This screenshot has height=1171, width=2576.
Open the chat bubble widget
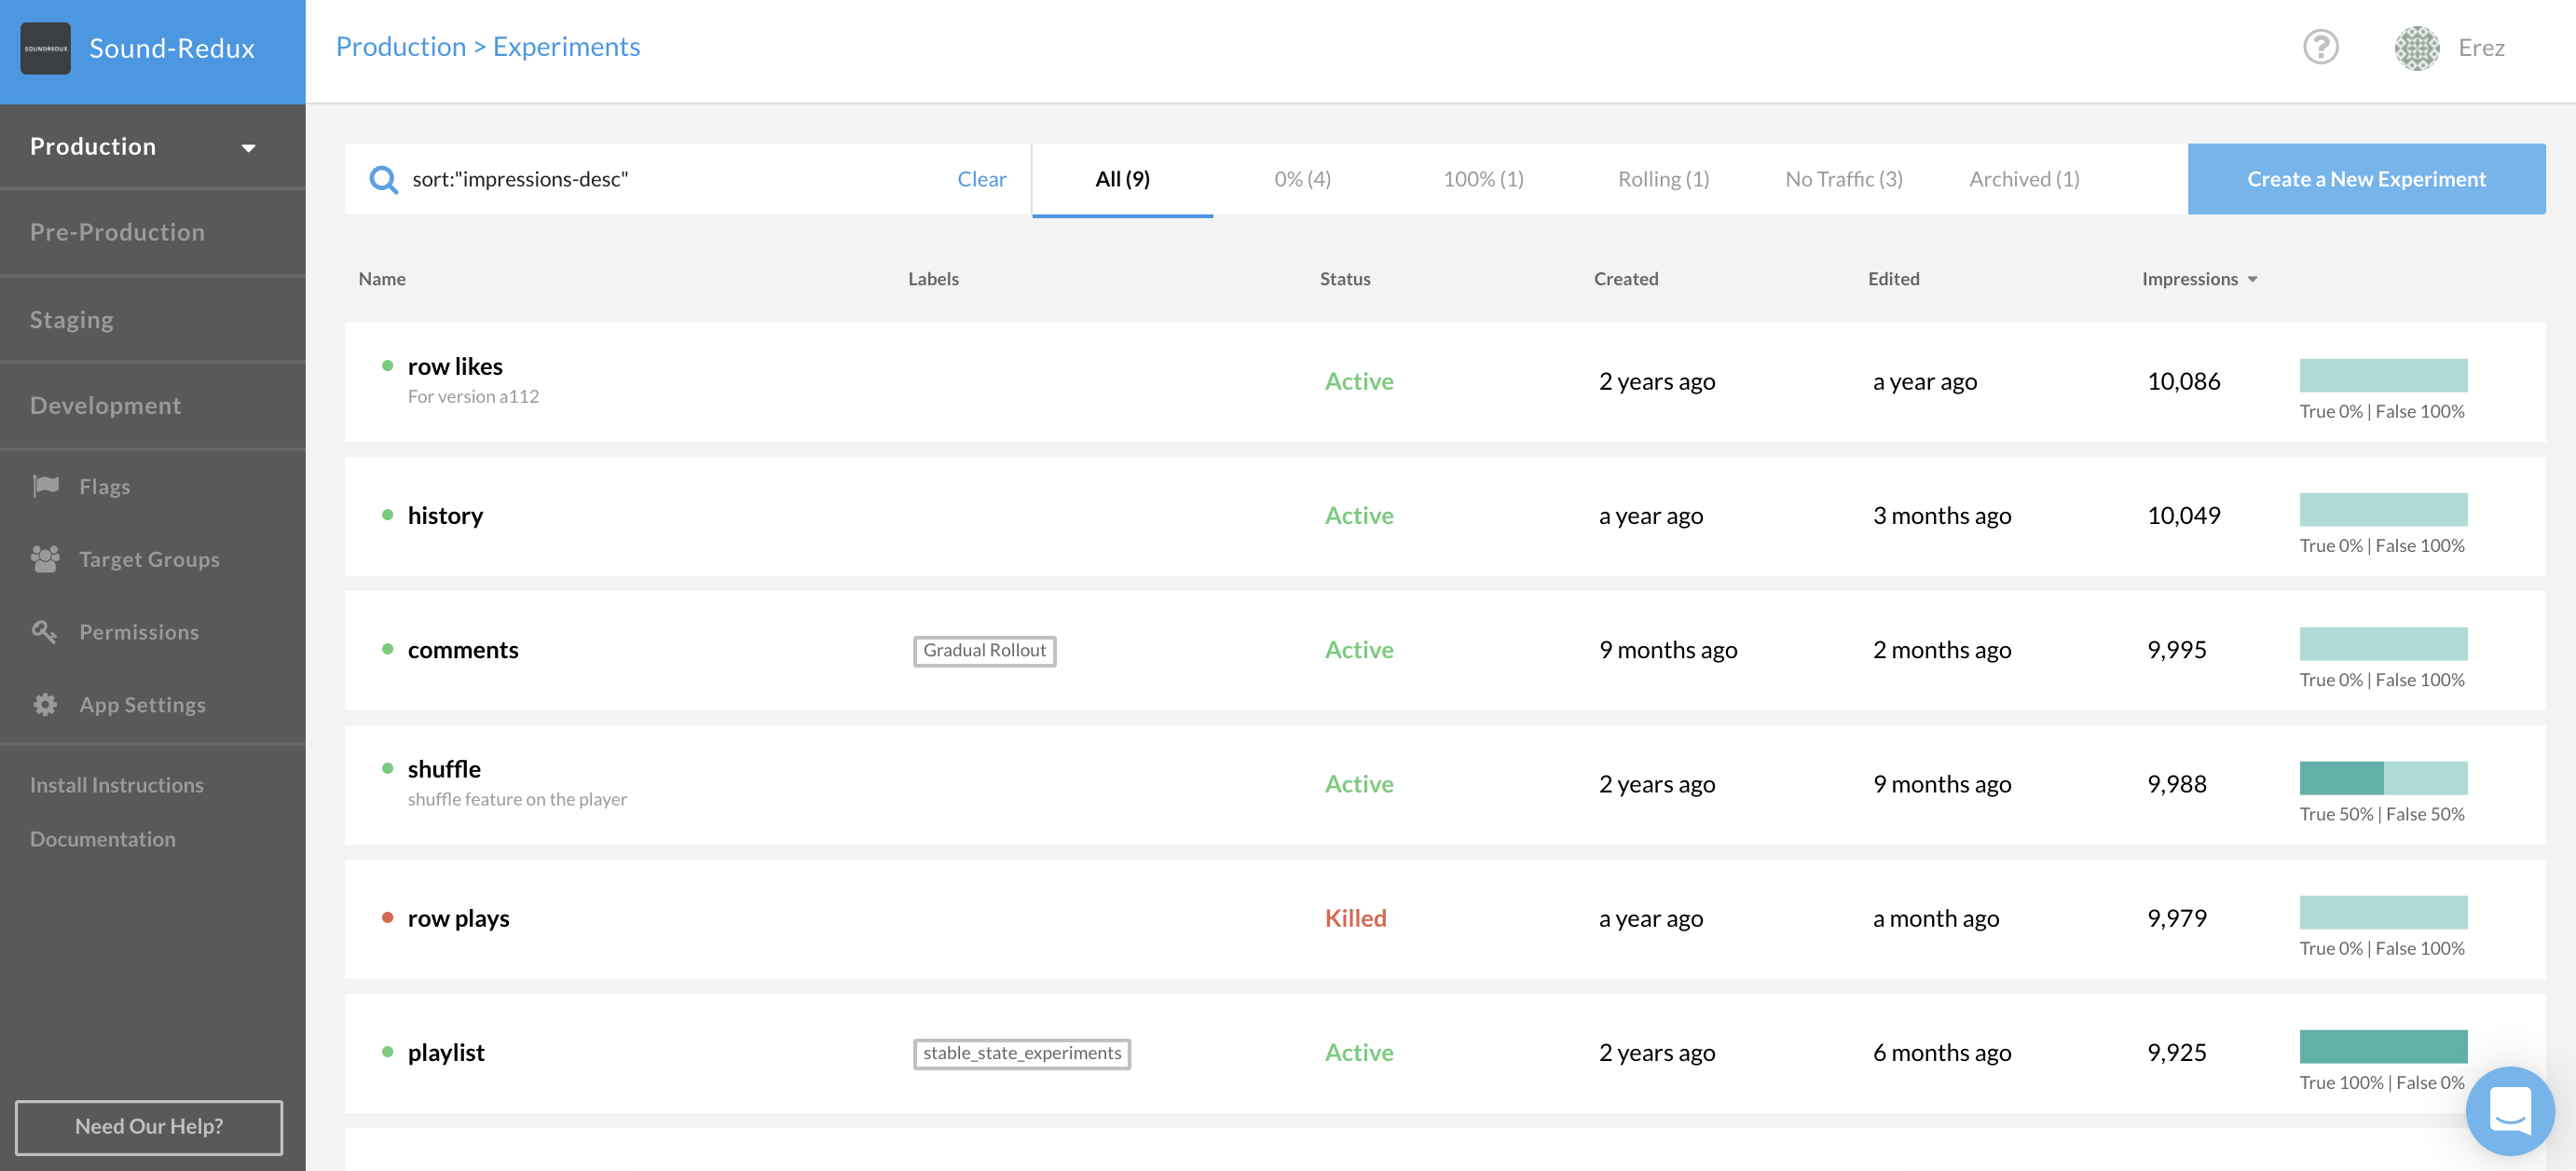[2509, 1110]
